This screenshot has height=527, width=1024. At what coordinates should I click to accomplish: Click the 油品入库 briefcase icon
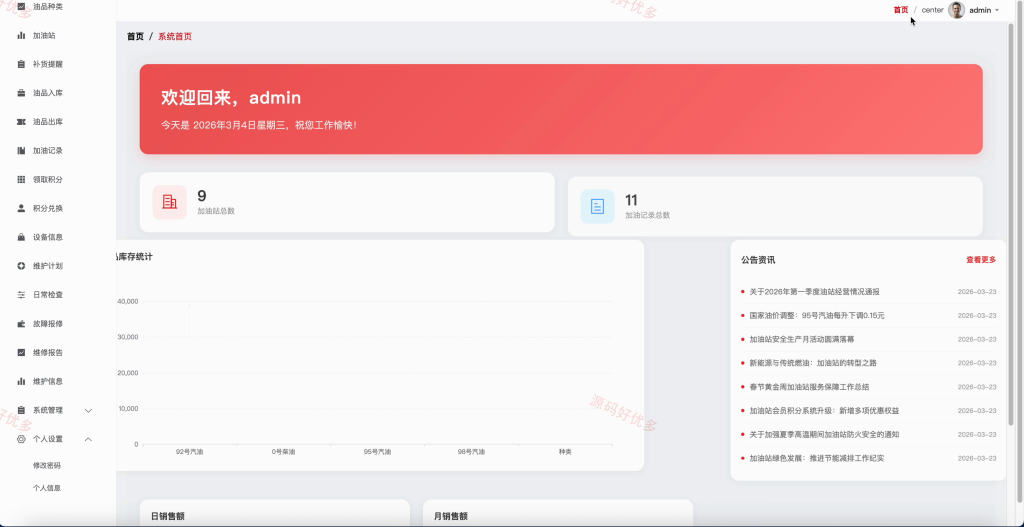tap(21, 93)
